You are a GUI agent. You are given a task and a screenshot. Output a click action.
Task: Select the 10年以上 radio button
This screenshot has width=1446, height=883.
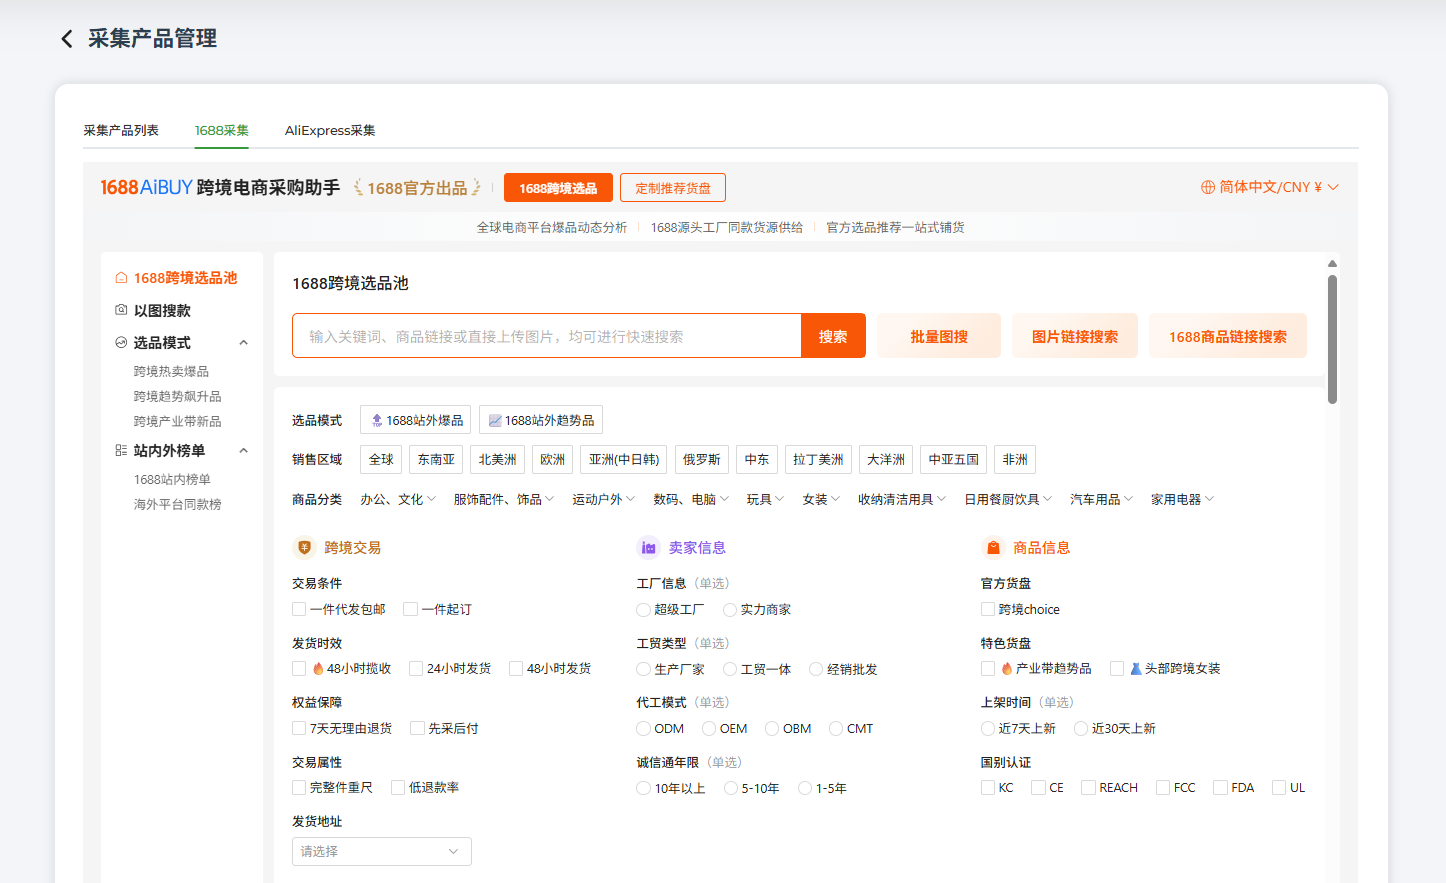pyautogui.click(x=643, y=788)
